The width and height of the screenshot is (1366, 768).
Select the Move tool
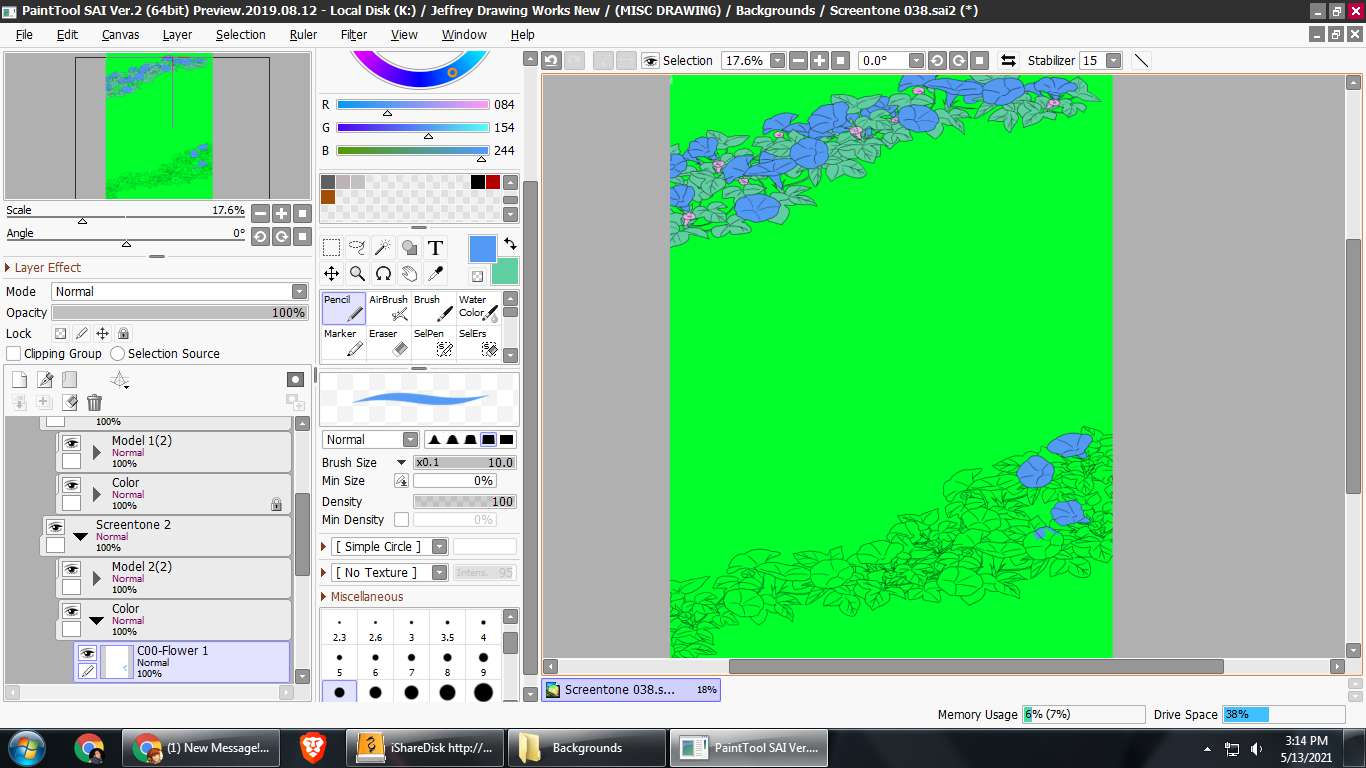coord(331,274)
